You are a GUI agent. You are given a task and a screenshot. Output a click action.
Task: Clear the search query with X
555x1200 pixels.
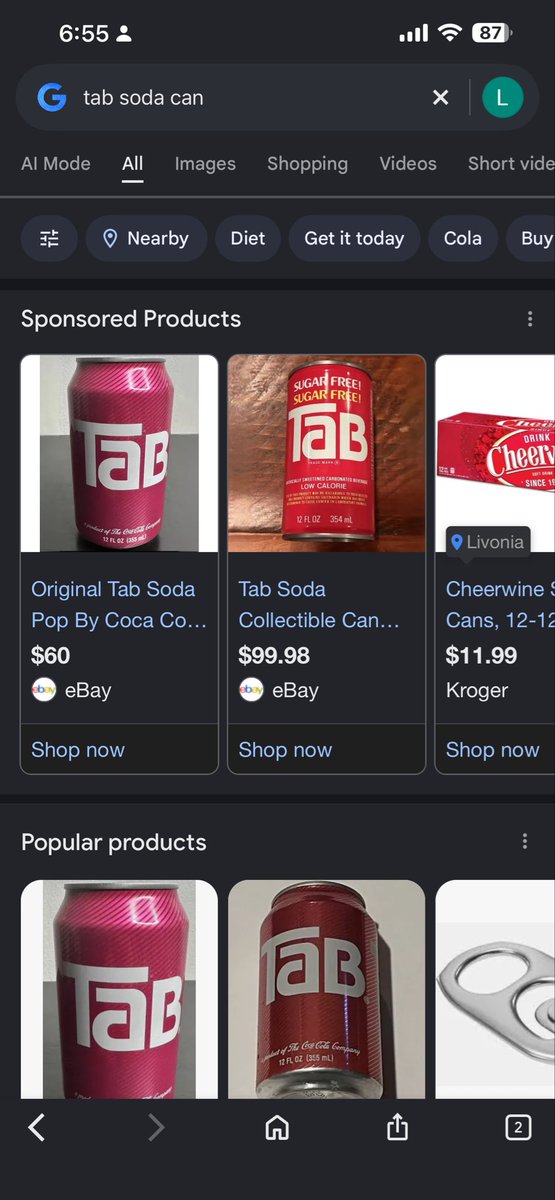click(440, 97)
